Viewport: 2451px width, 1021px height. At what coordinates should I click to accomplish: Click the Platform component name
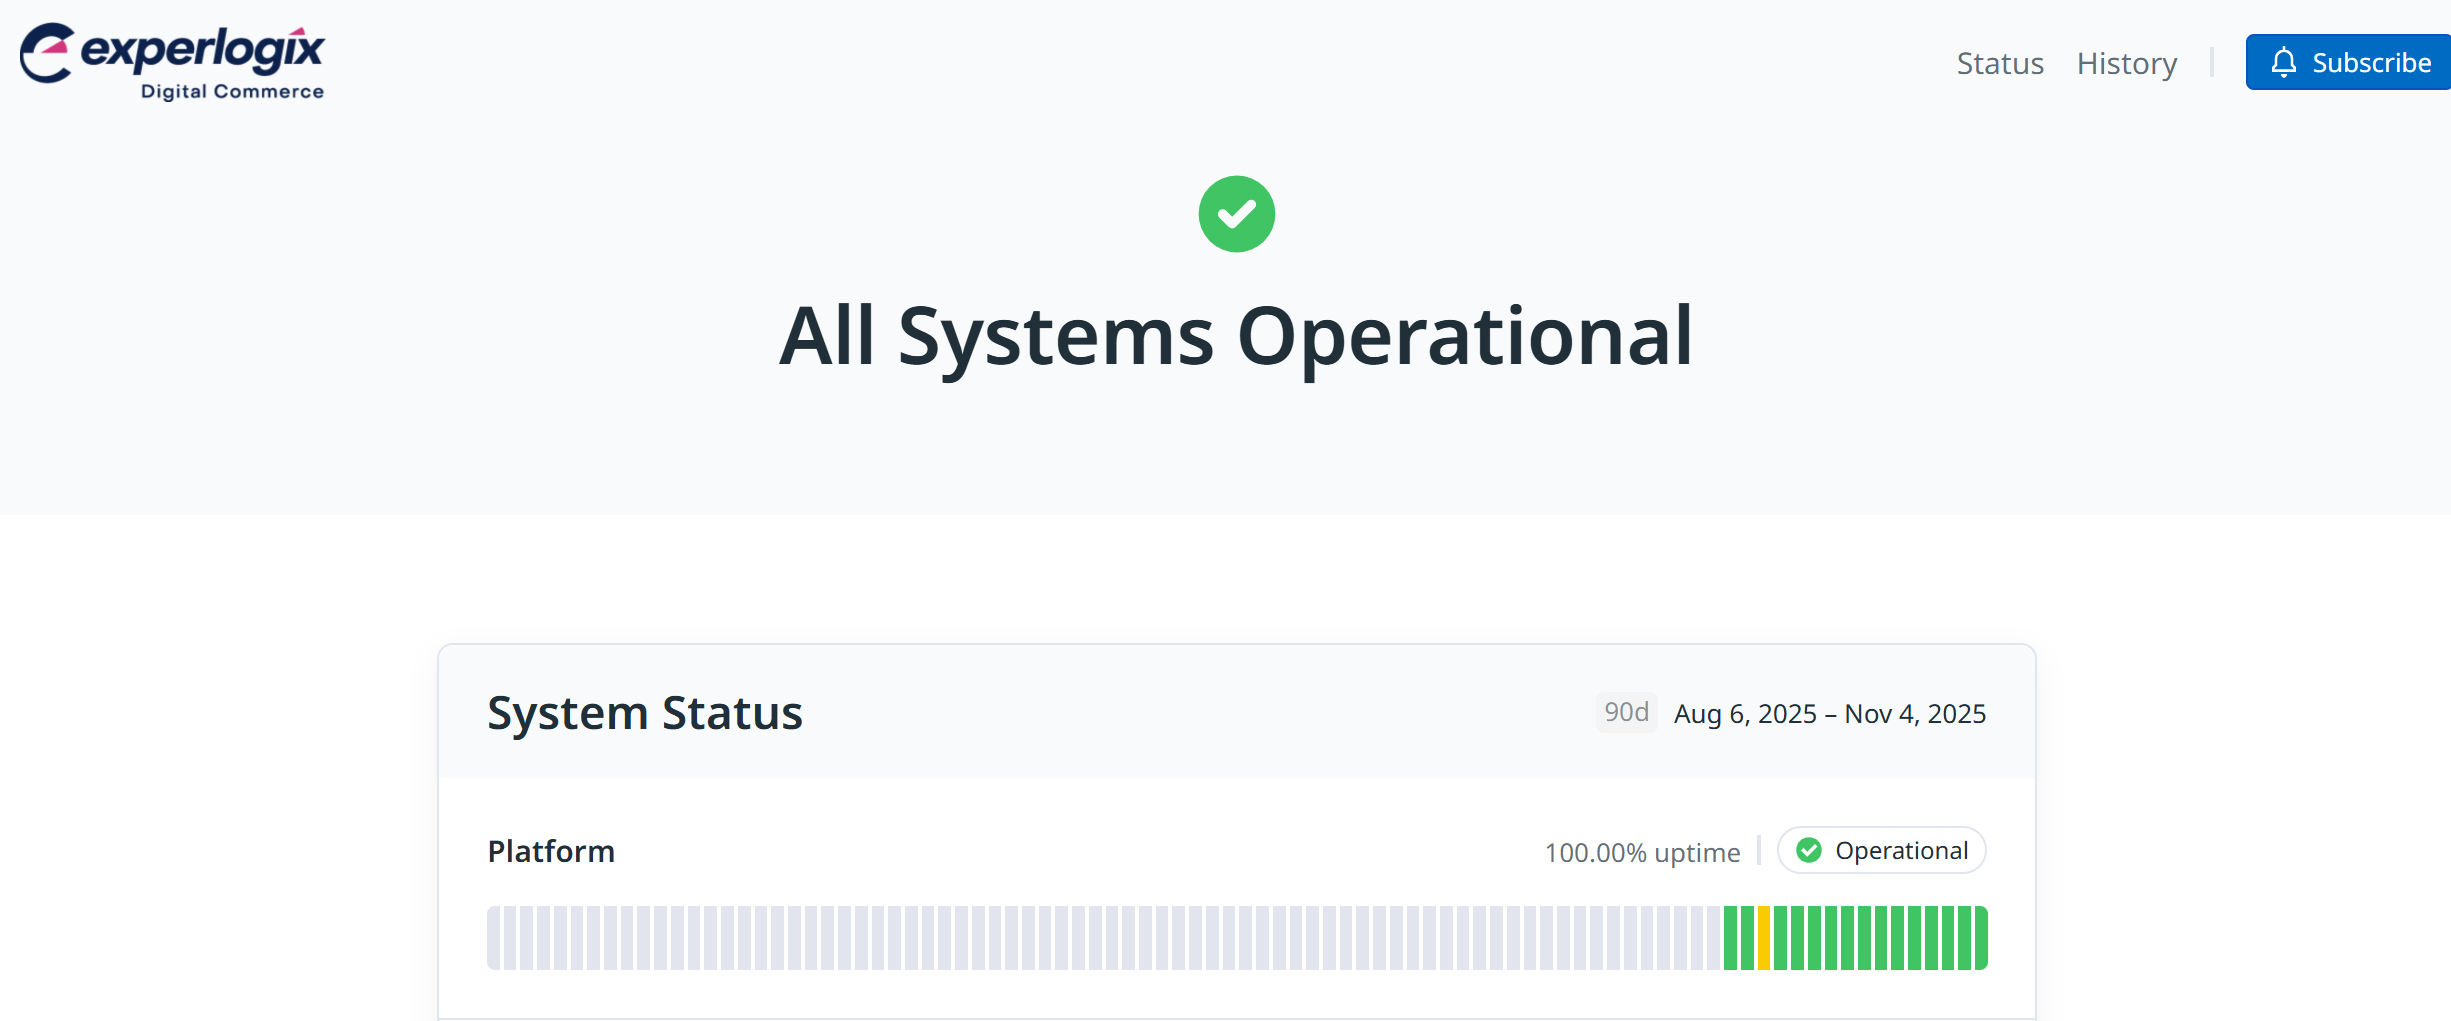pos(551,851)
